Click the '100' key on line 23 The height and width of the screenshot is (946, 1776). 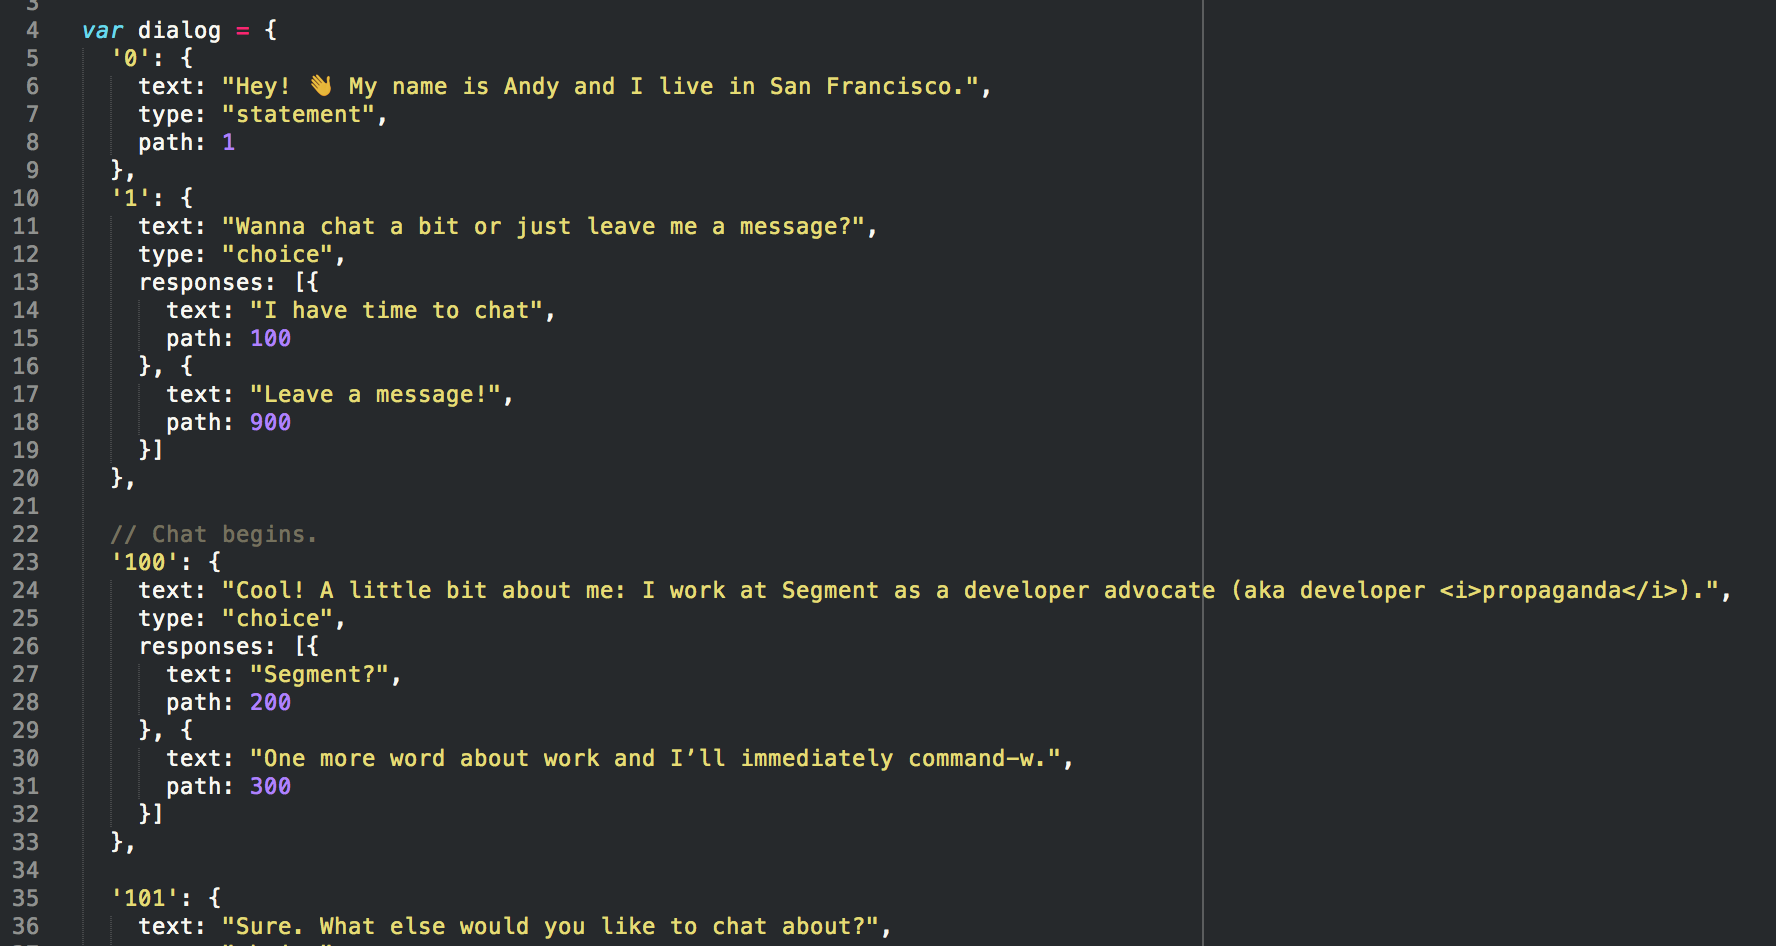[144, 562]
